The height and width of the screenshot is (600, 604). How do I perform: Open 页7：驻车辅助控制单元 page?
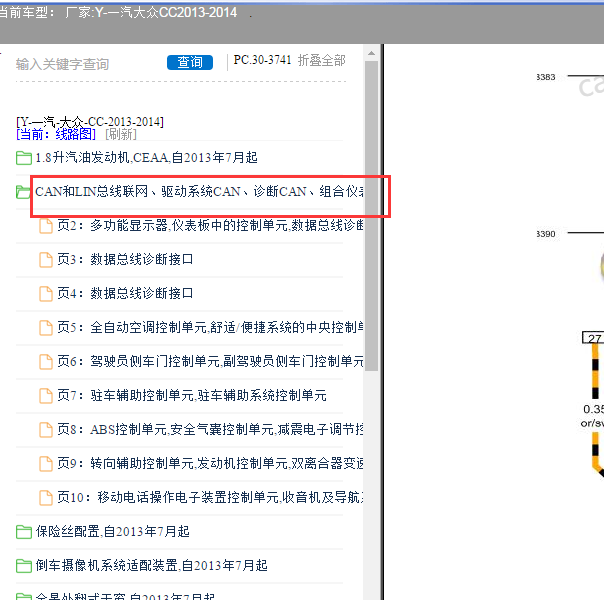click(x=192, y=395)
